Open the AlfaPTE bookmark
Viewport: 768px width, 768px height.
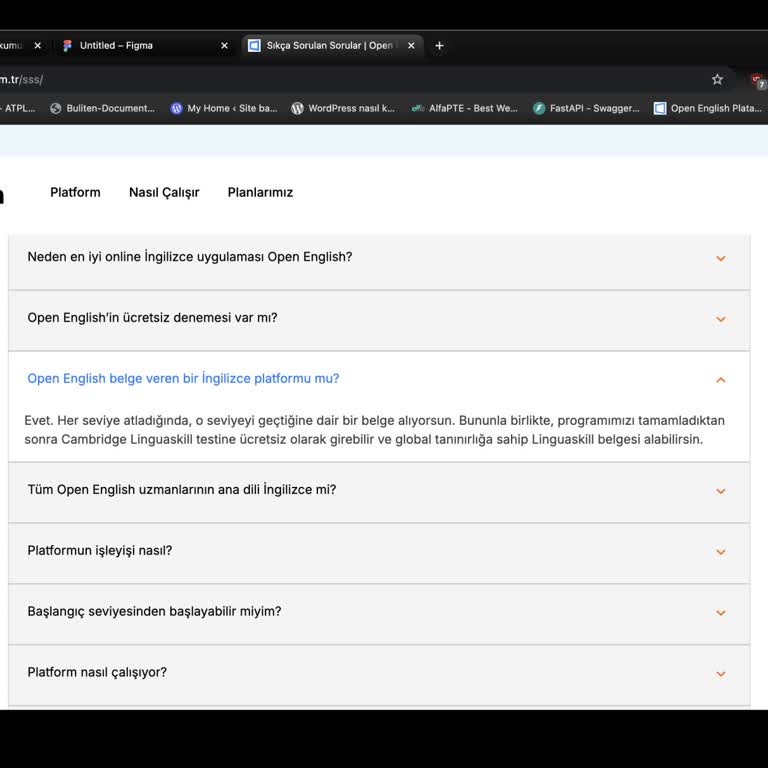click(465, 108)
